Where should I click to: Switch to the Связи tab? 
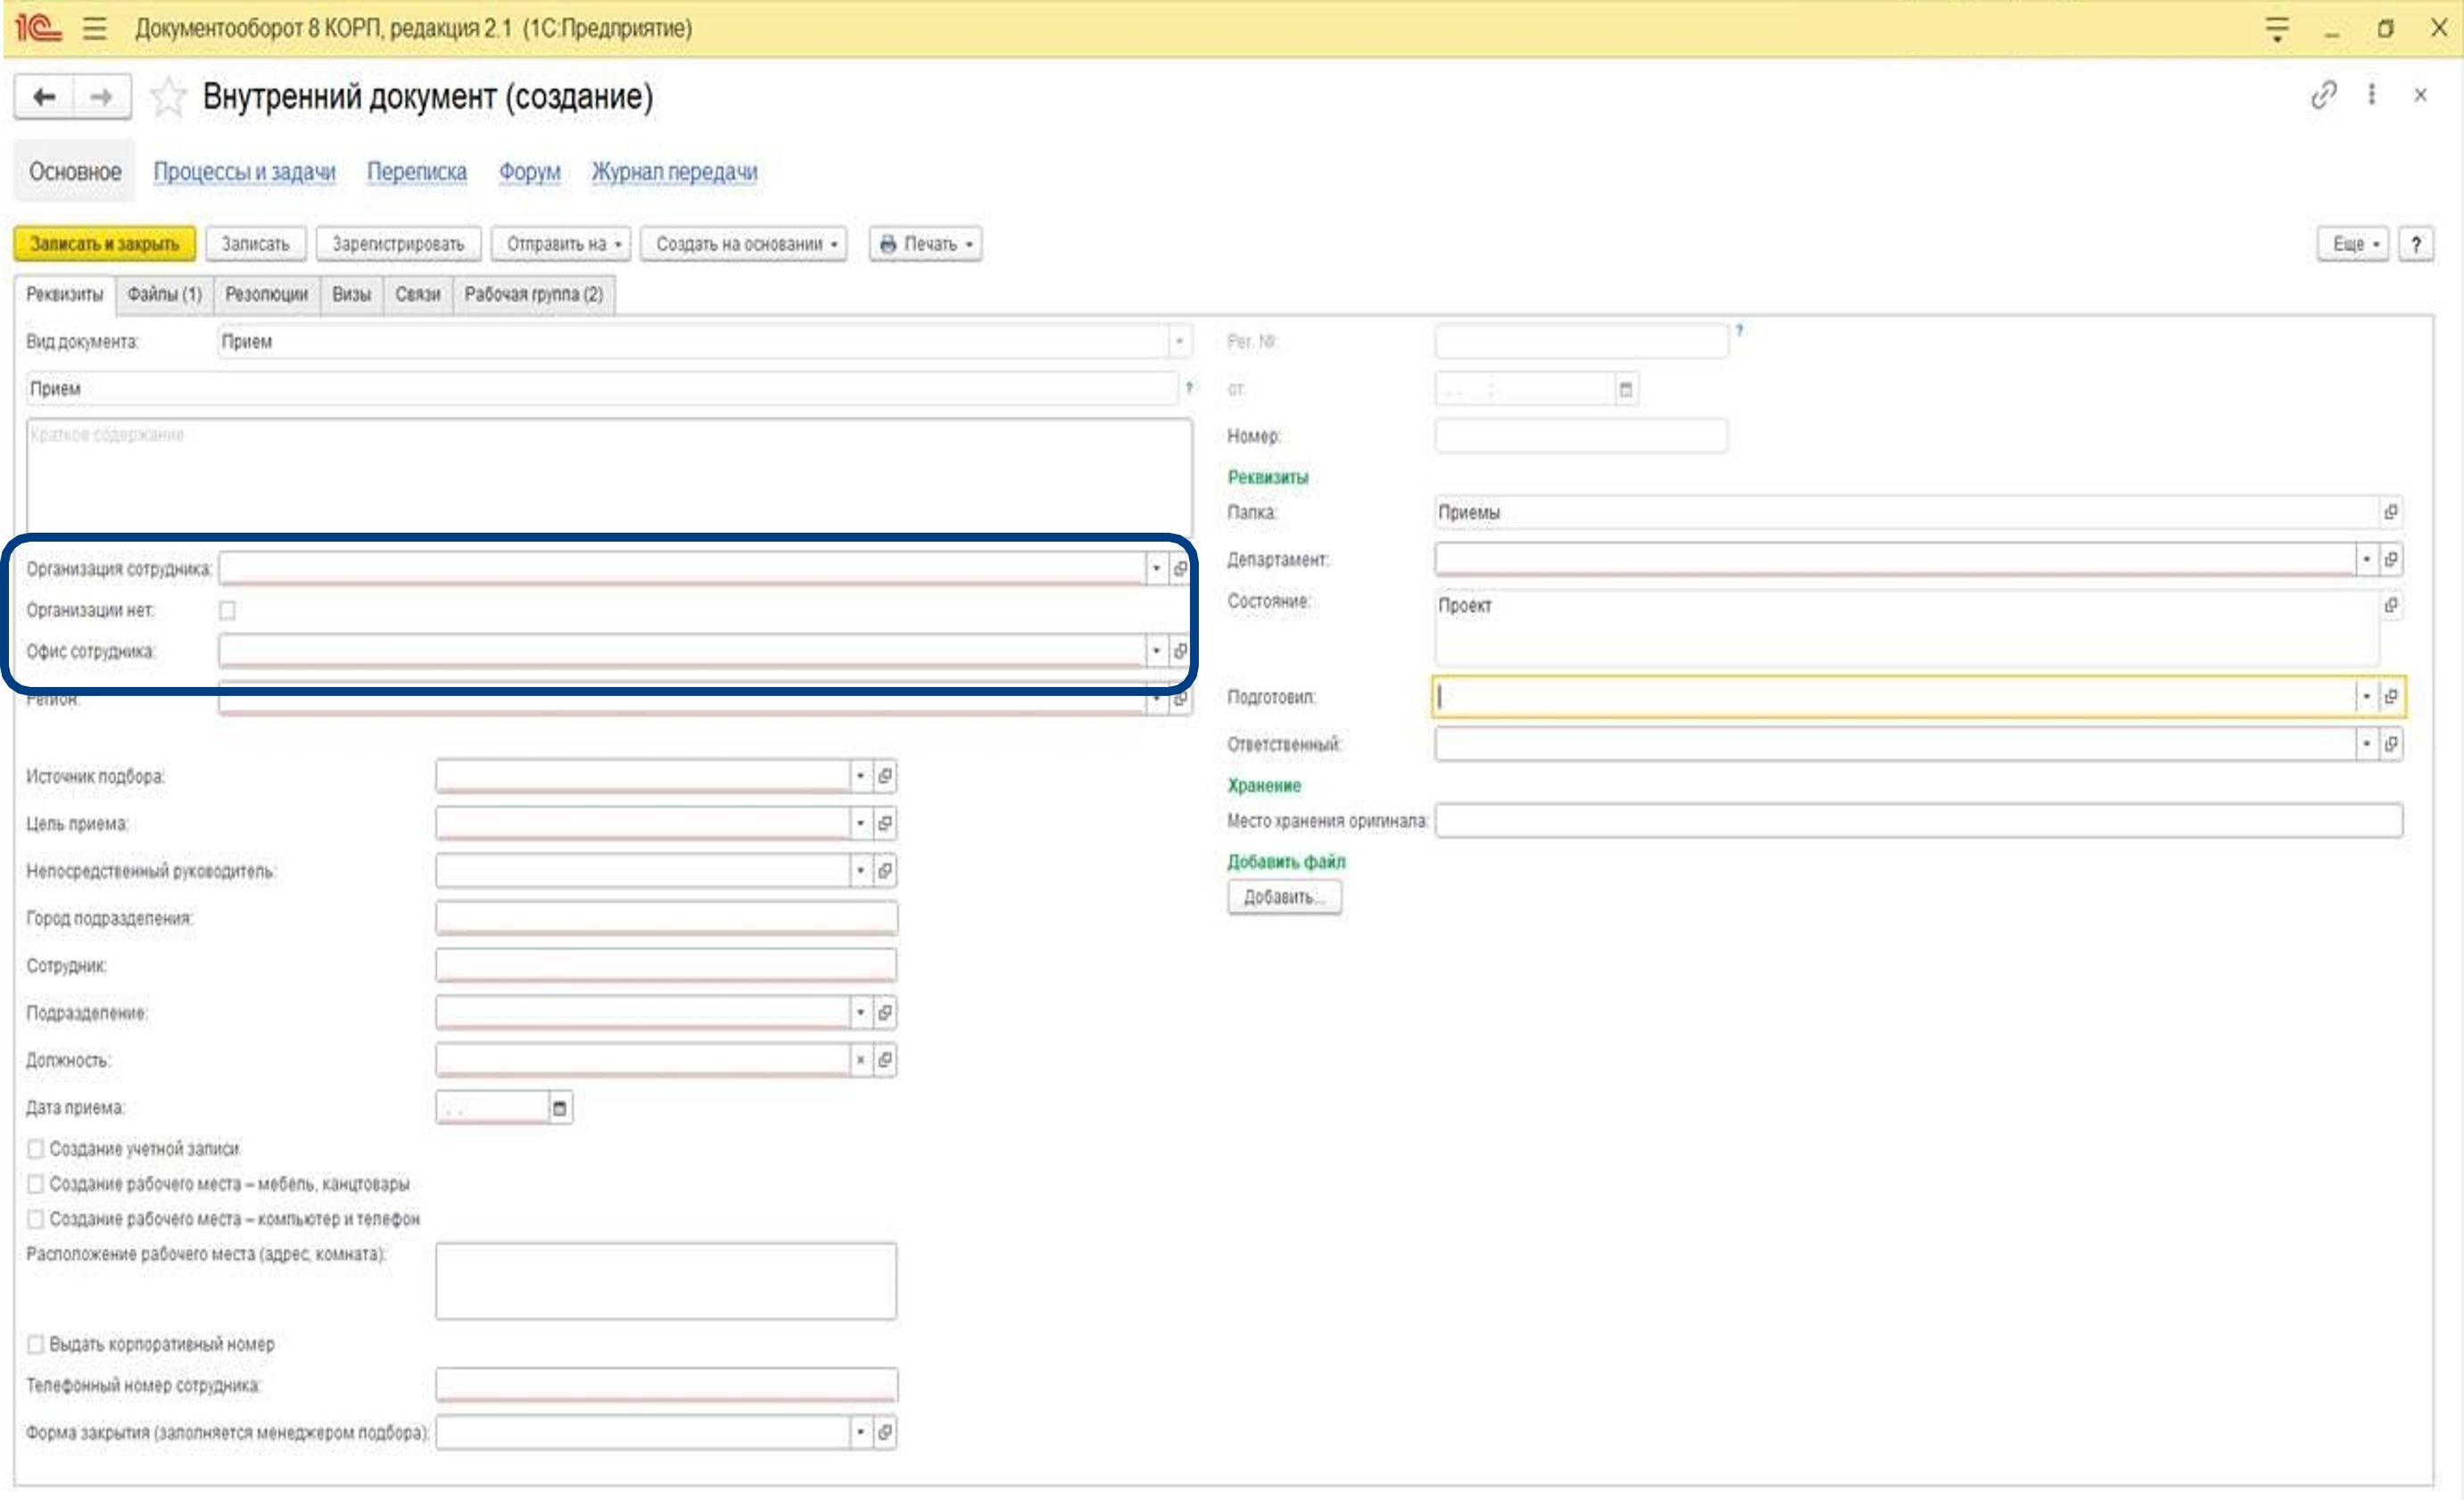[x=418, y=294]
